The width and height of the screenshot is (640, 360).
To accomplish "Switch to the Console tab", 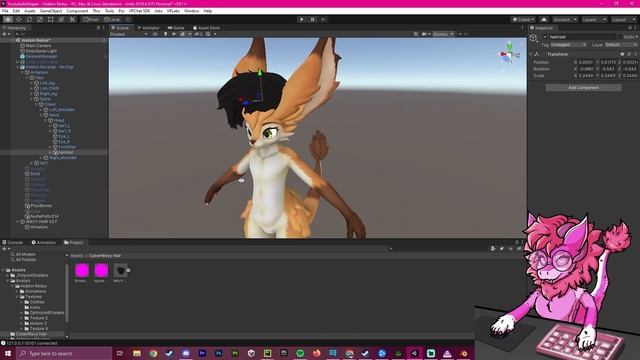I will (13, 242).
